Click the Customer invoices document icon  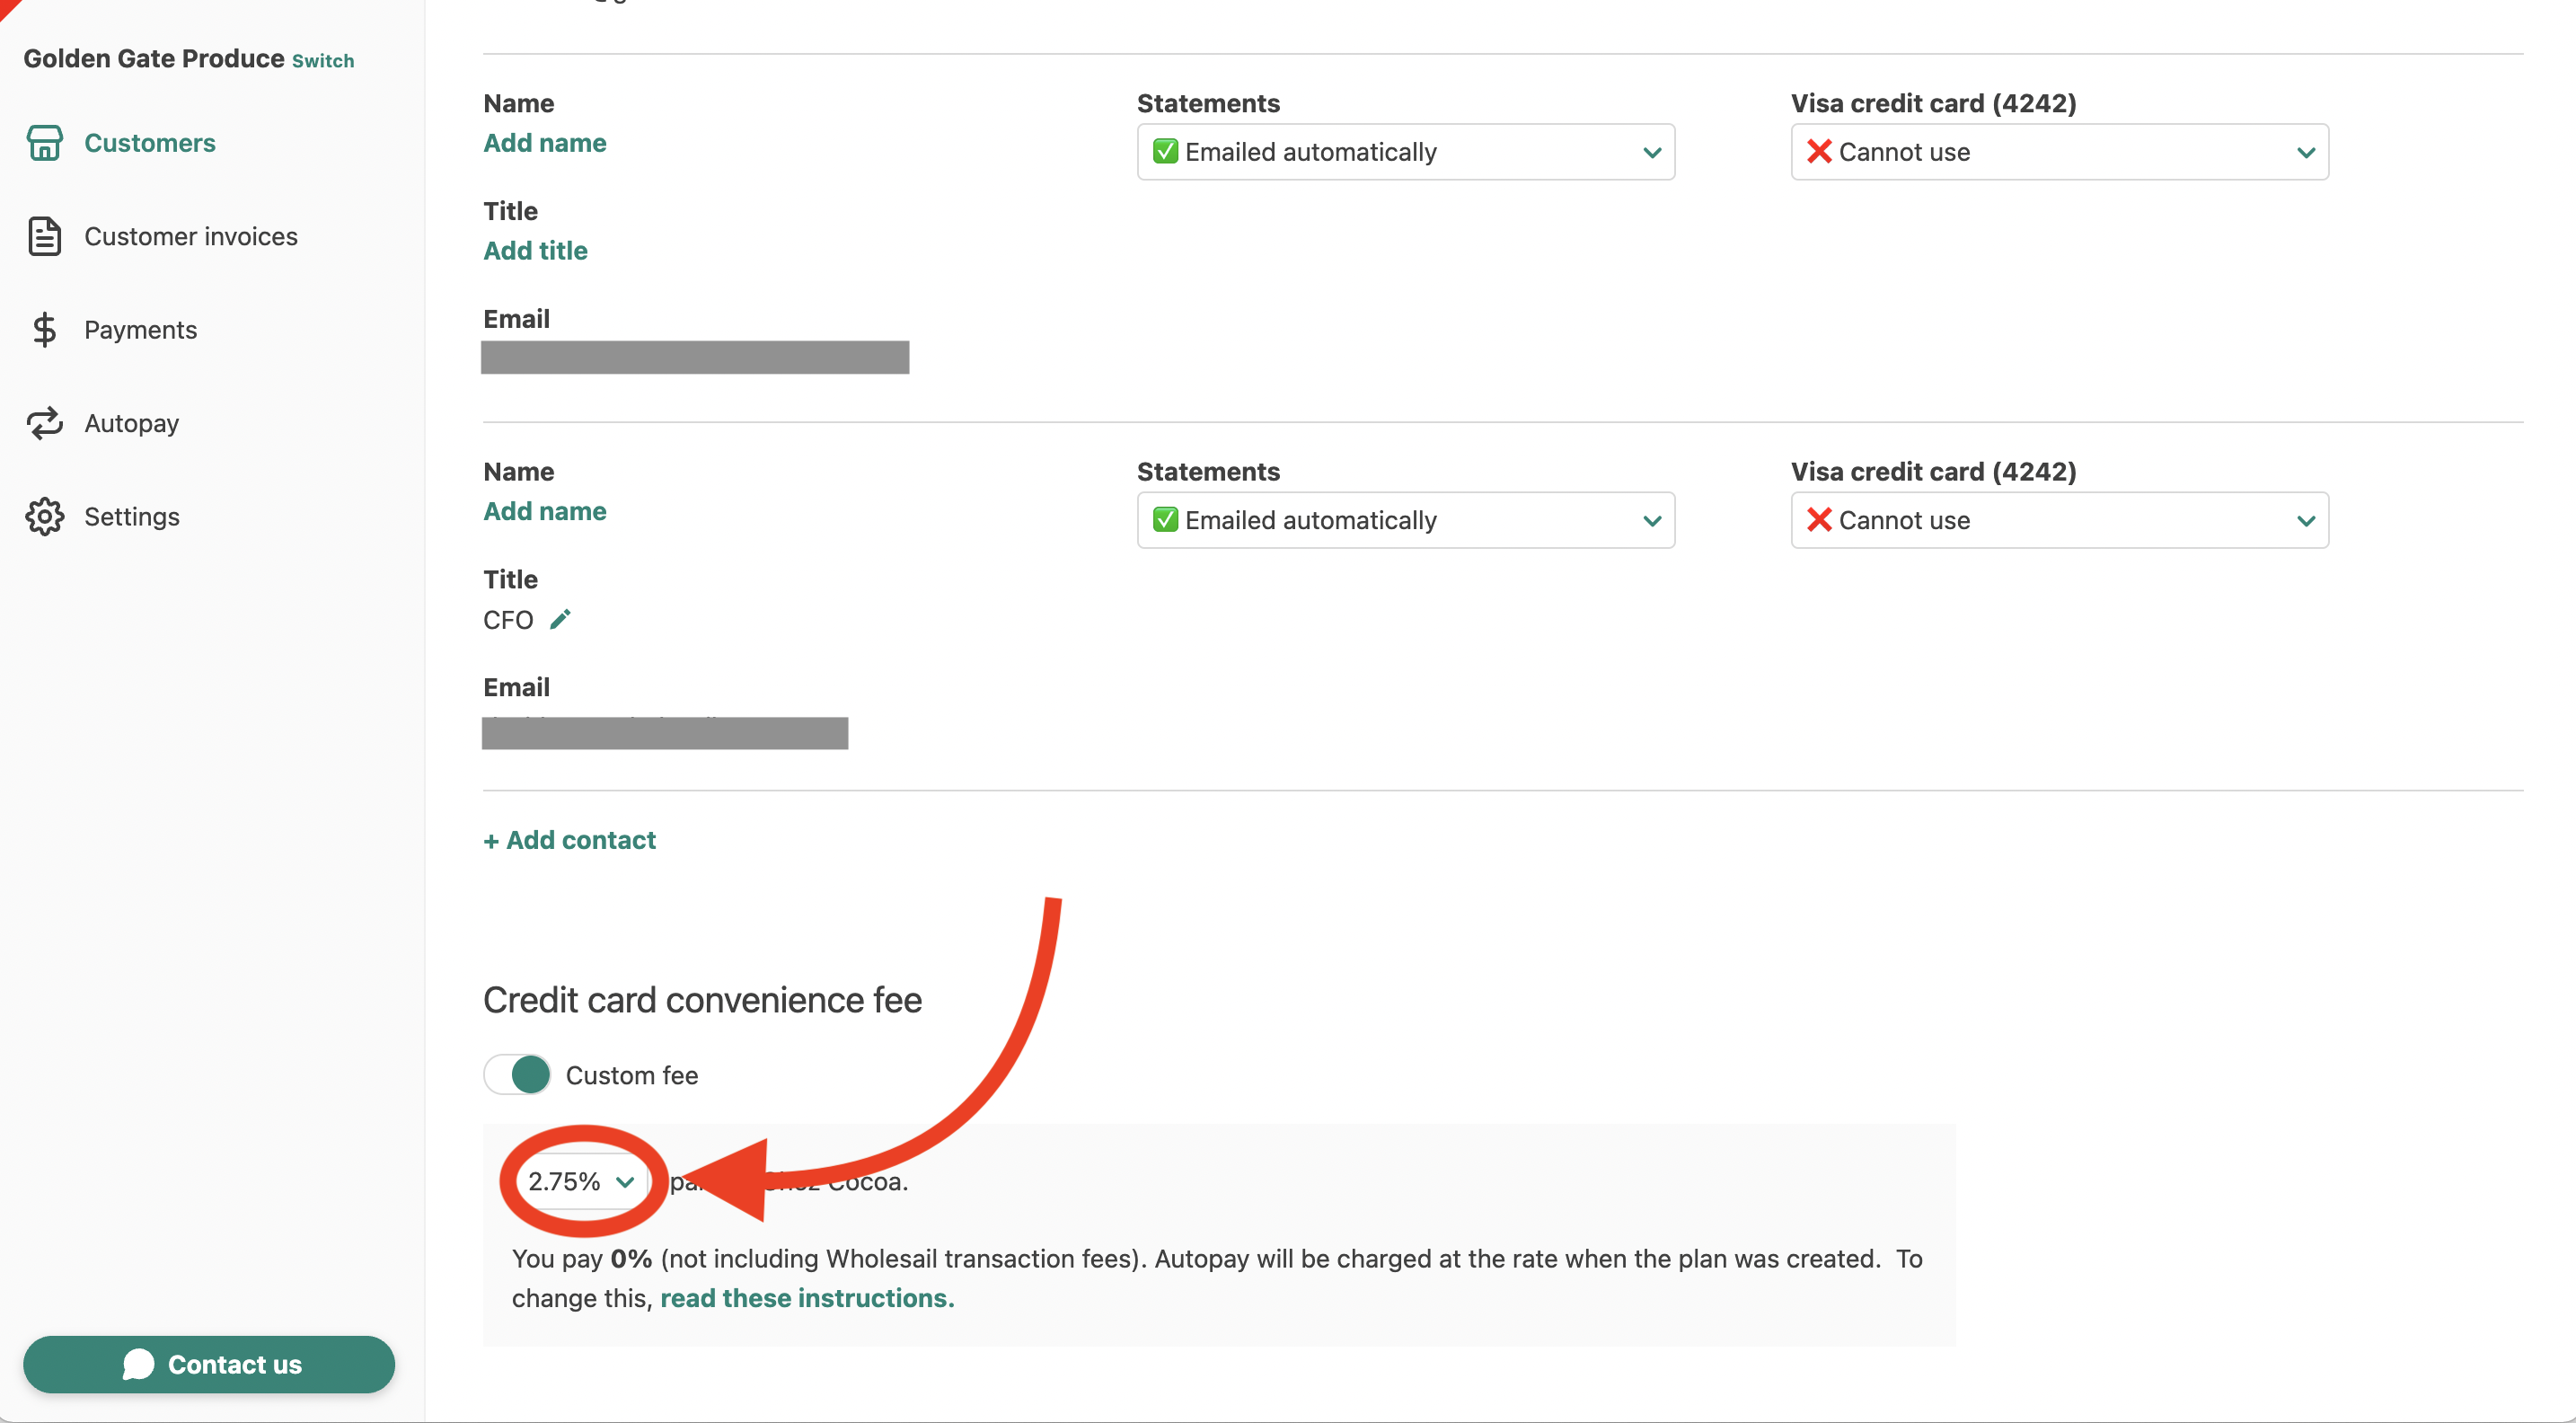44,236
